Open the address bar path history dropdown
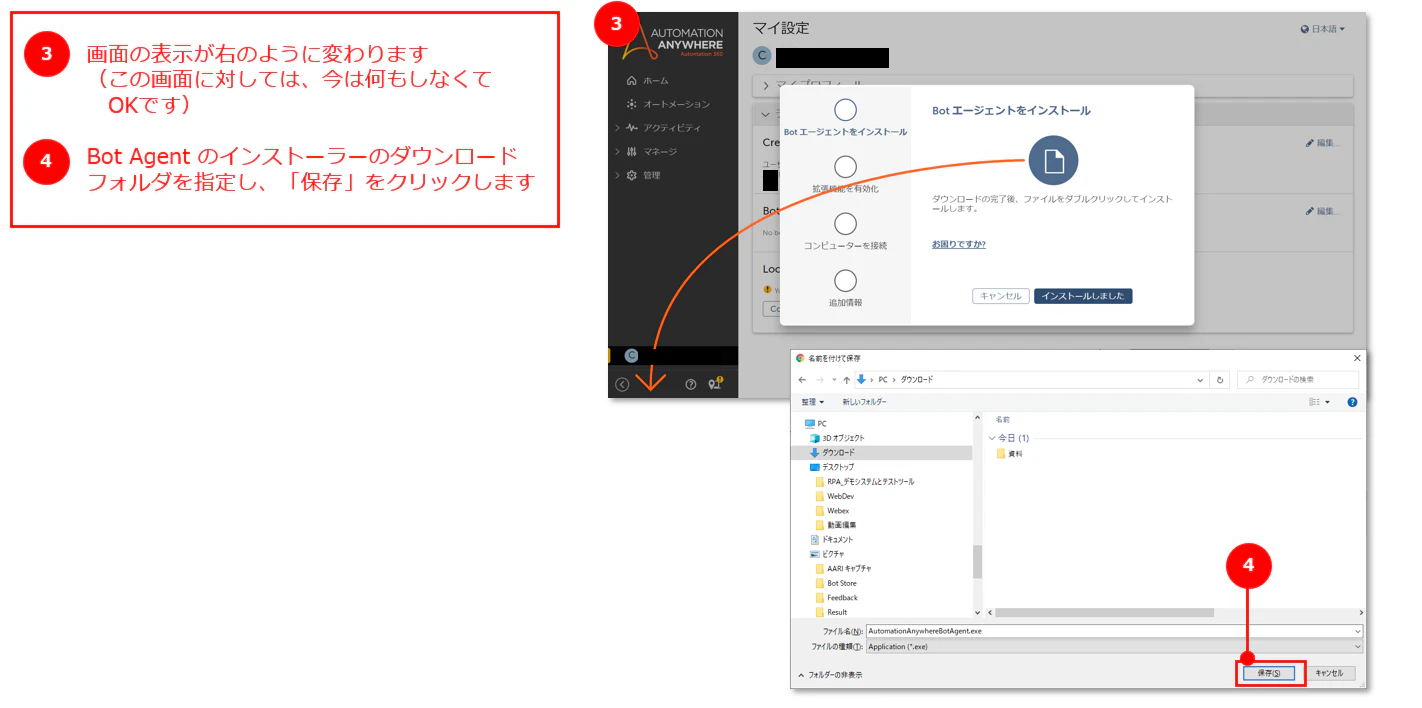 [x=1201, y=380]
